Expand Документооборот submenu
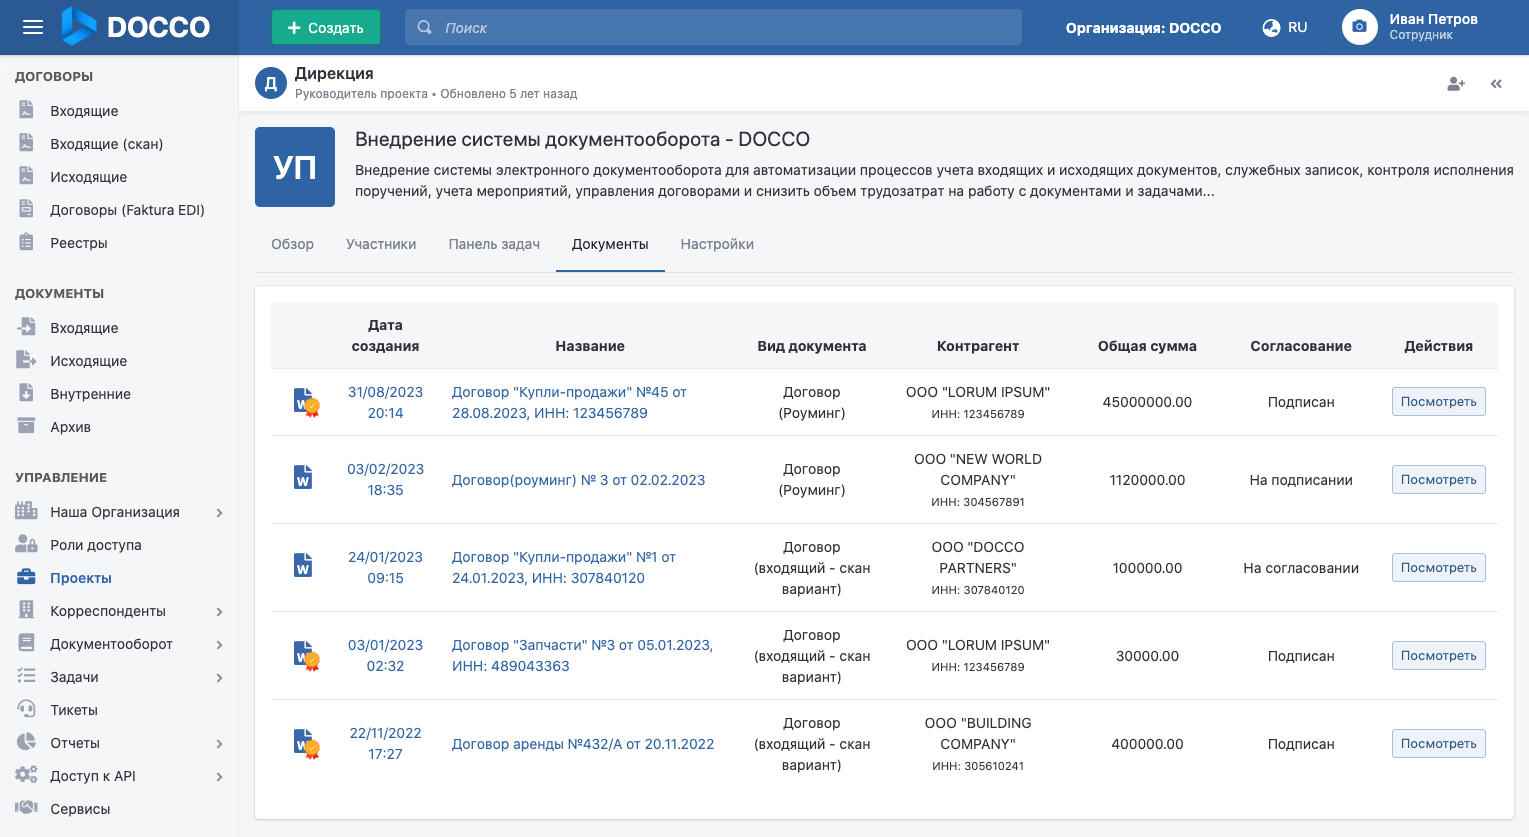The width and height of the screenshot is (1529, 837). coord(219,644)
